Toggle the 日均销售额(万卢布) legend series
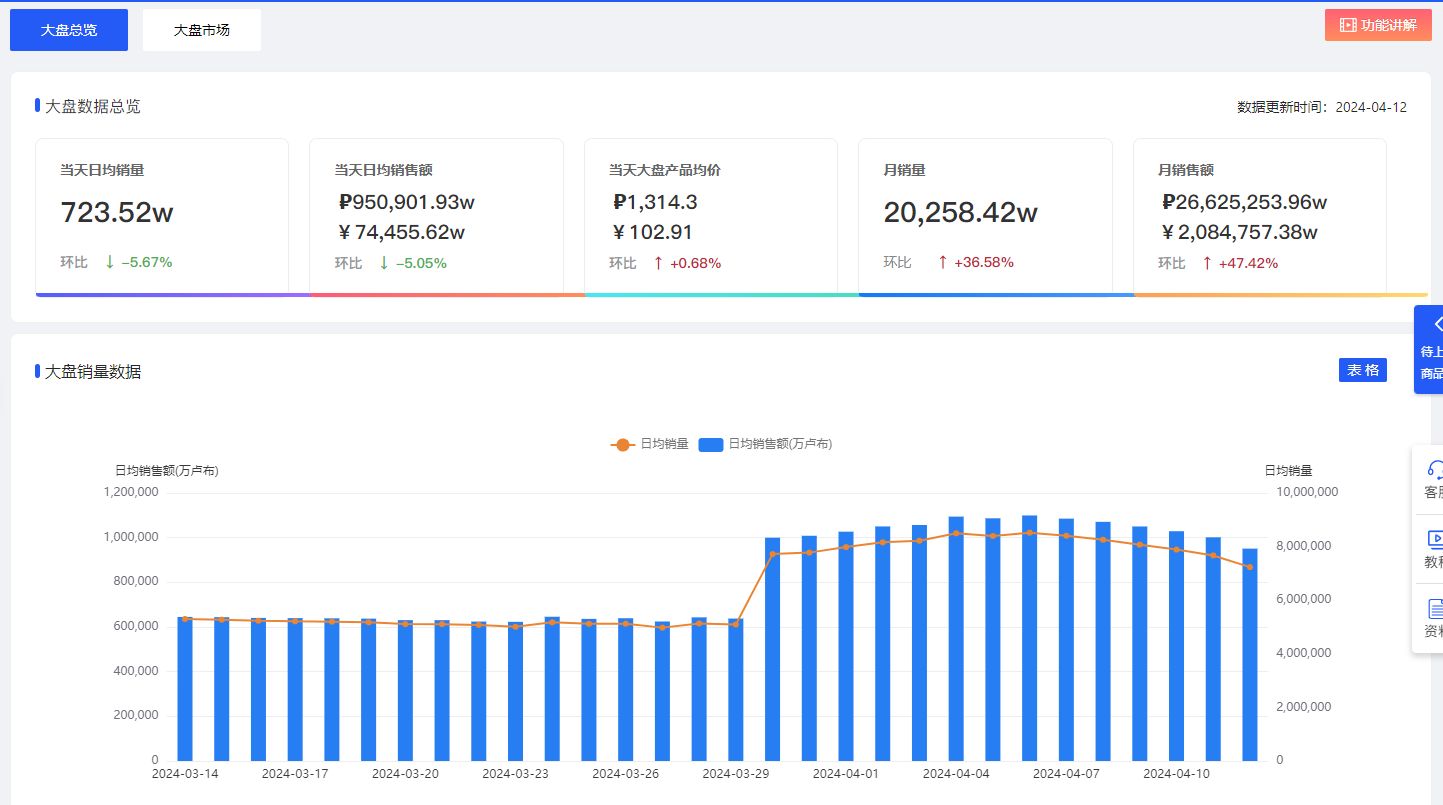 point(765,444)
